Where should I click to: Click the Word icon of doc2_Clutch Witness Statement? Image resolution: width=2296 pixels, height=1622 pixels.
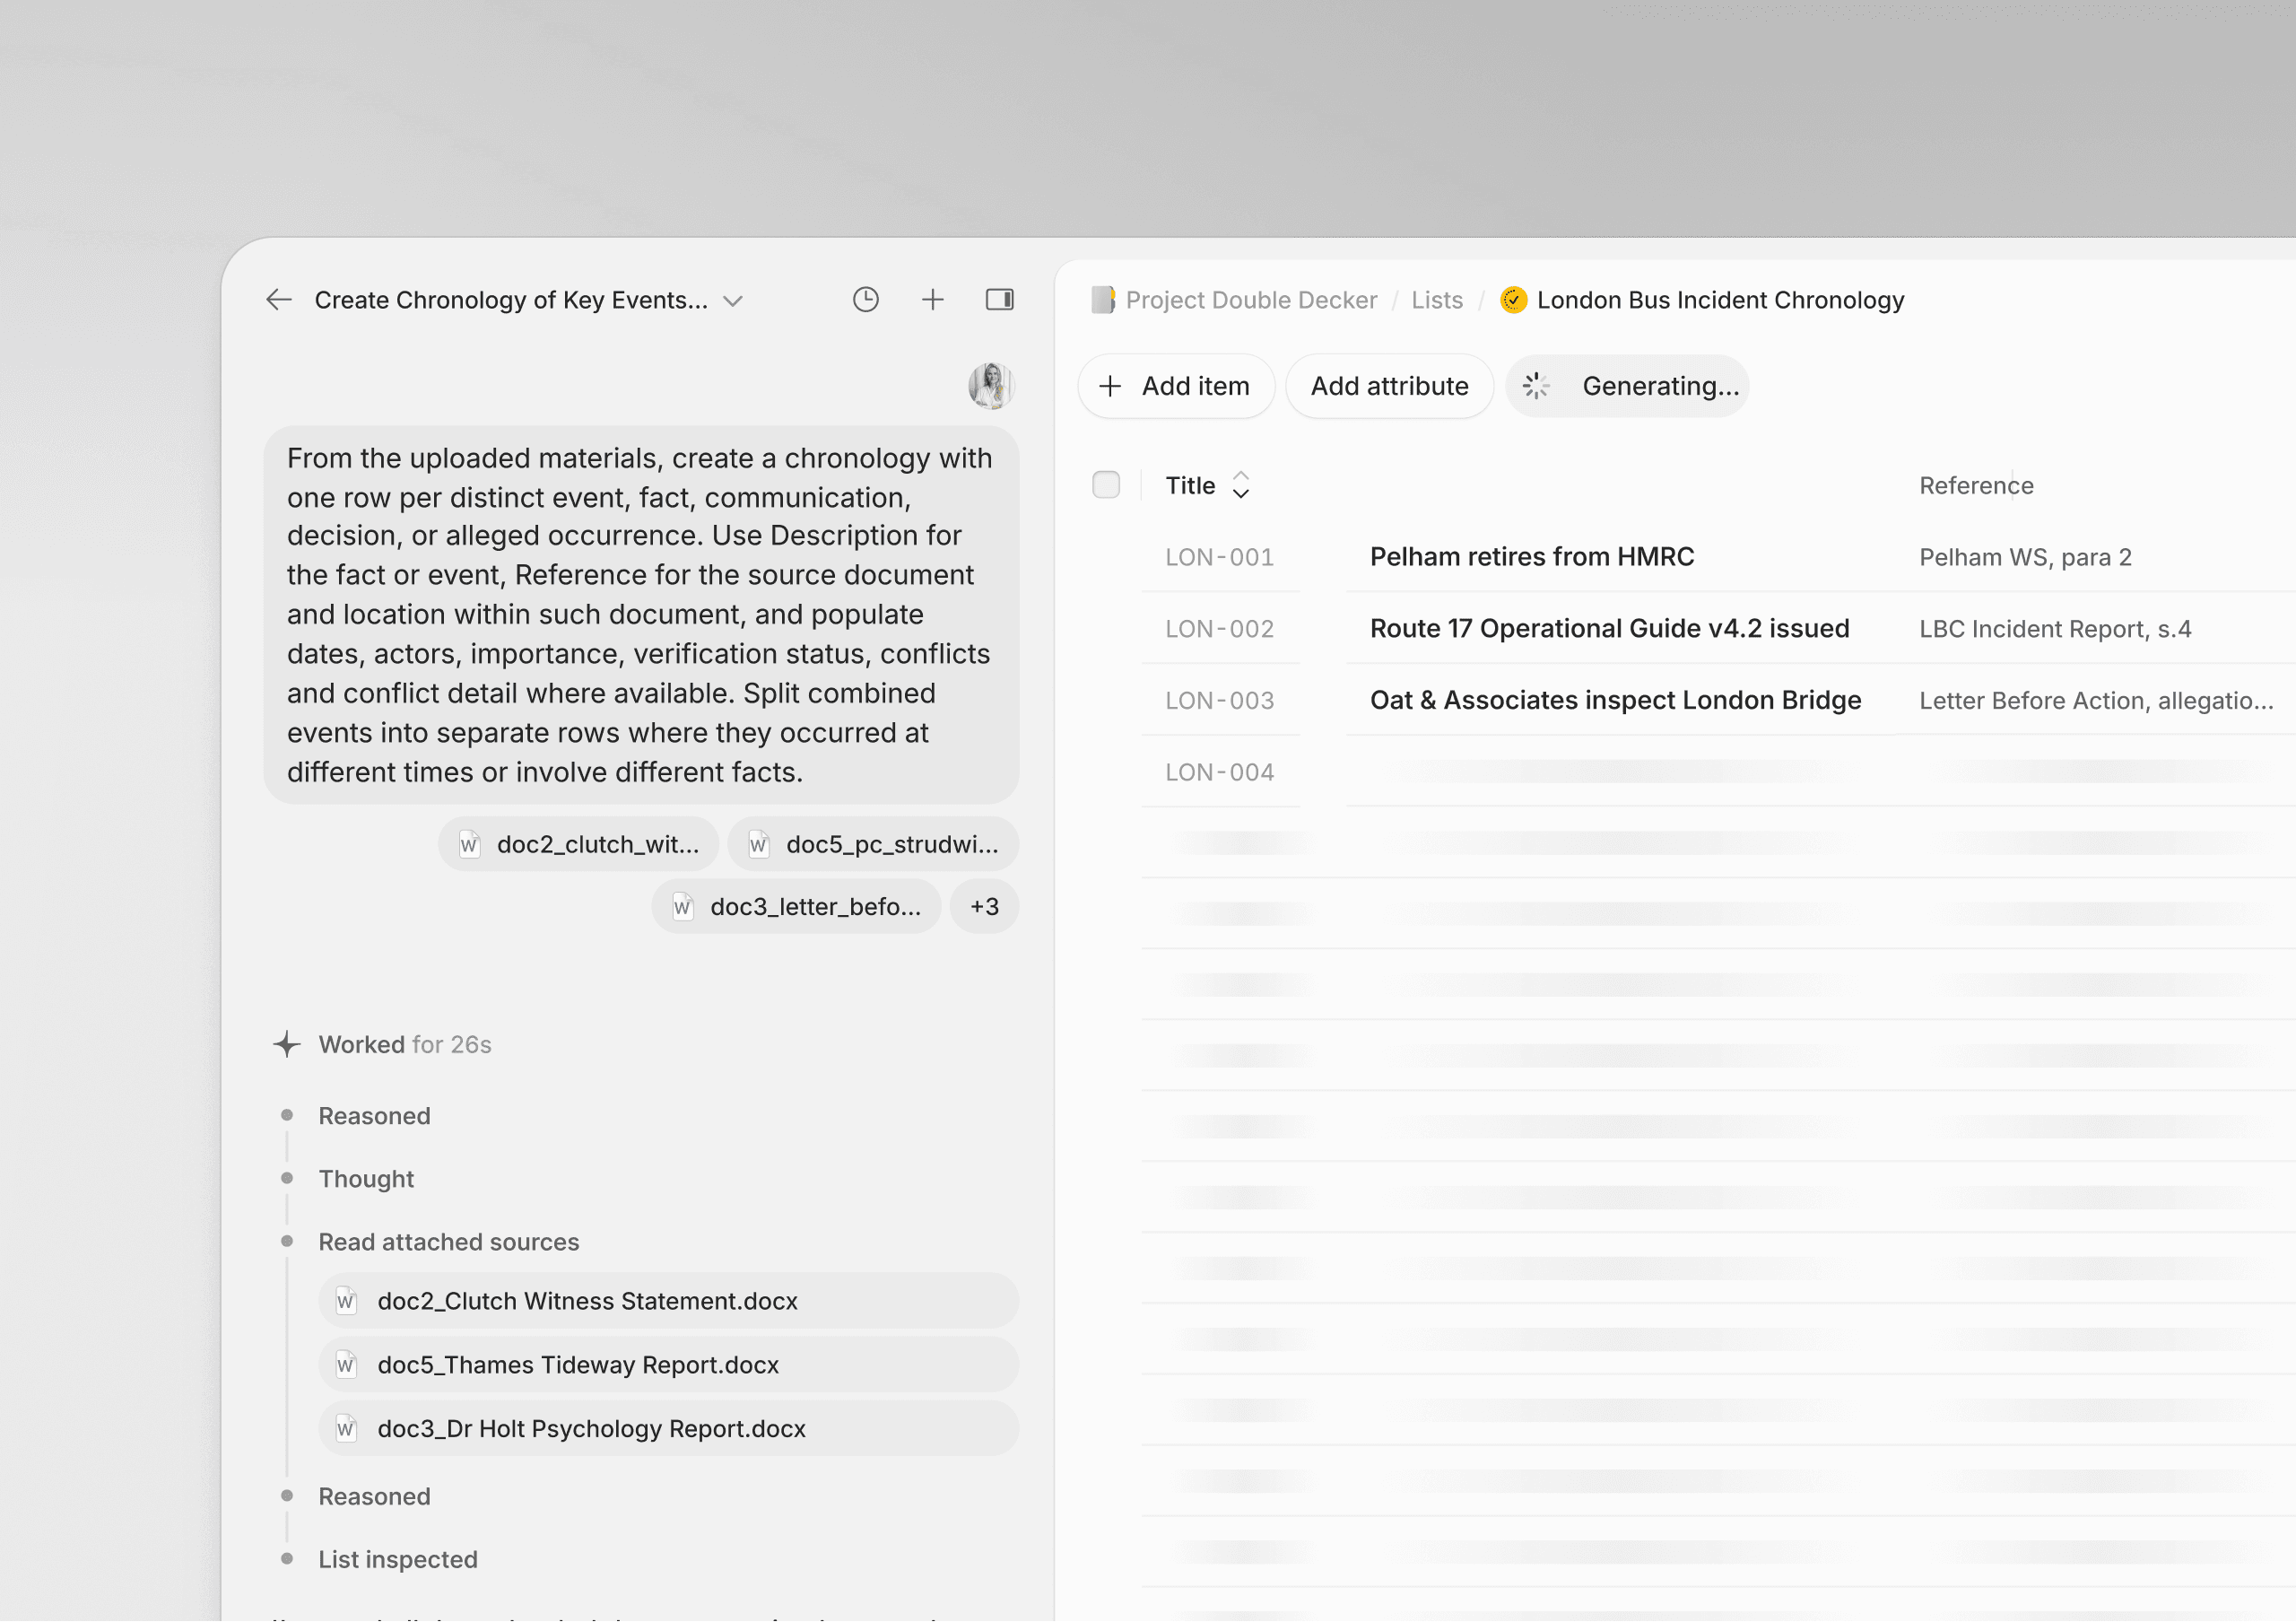pyautogui.click(x=346, y=1301)
